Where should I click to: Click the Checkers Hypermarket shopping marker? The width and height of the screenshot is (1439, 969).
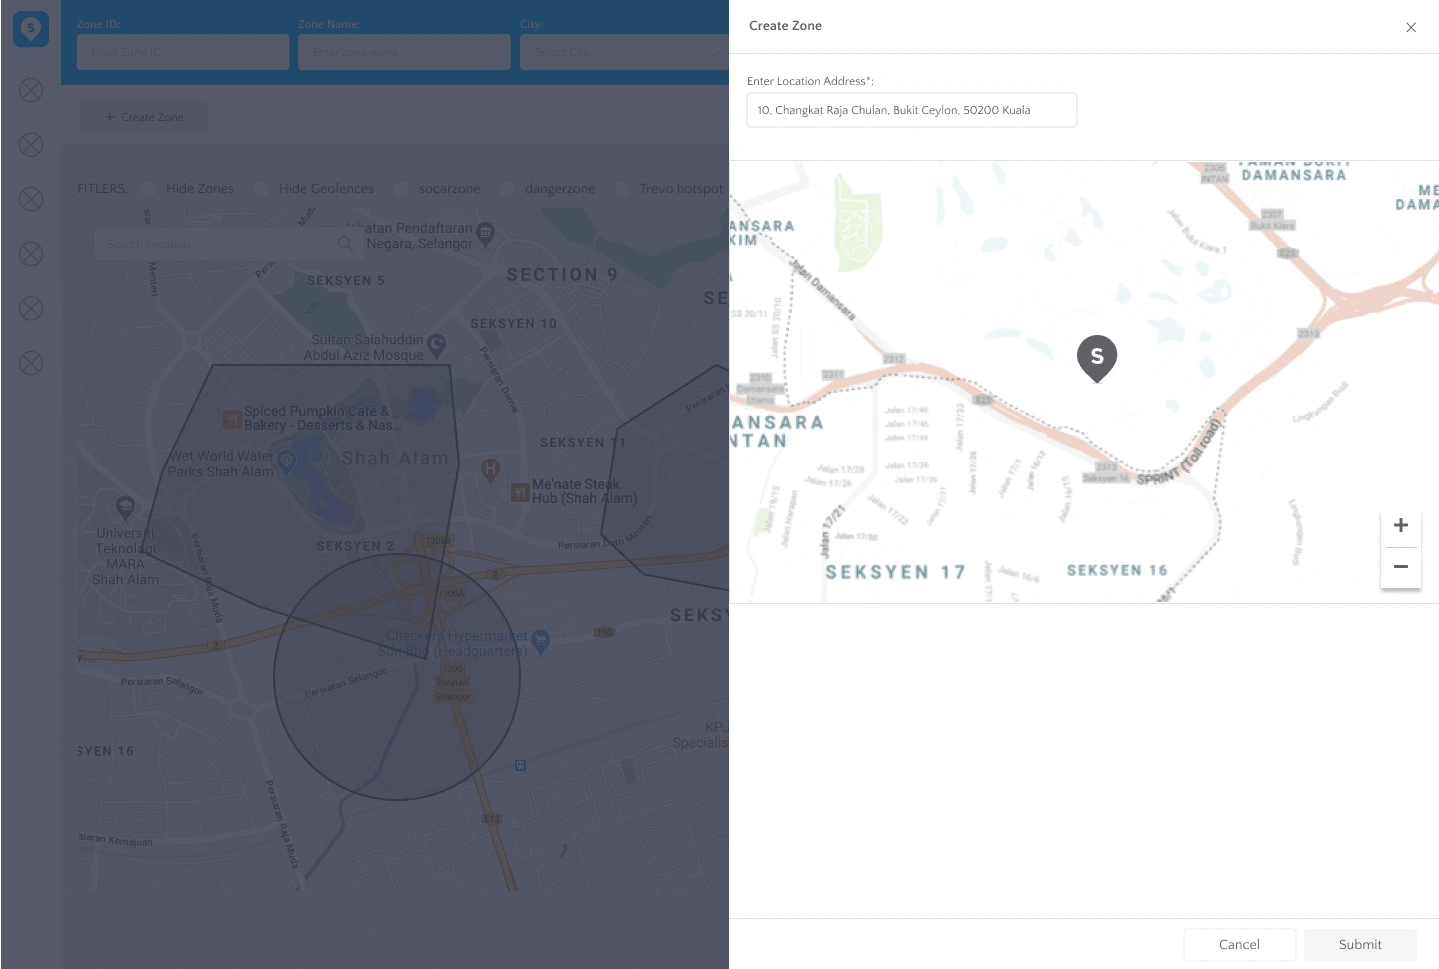[541, 641]
